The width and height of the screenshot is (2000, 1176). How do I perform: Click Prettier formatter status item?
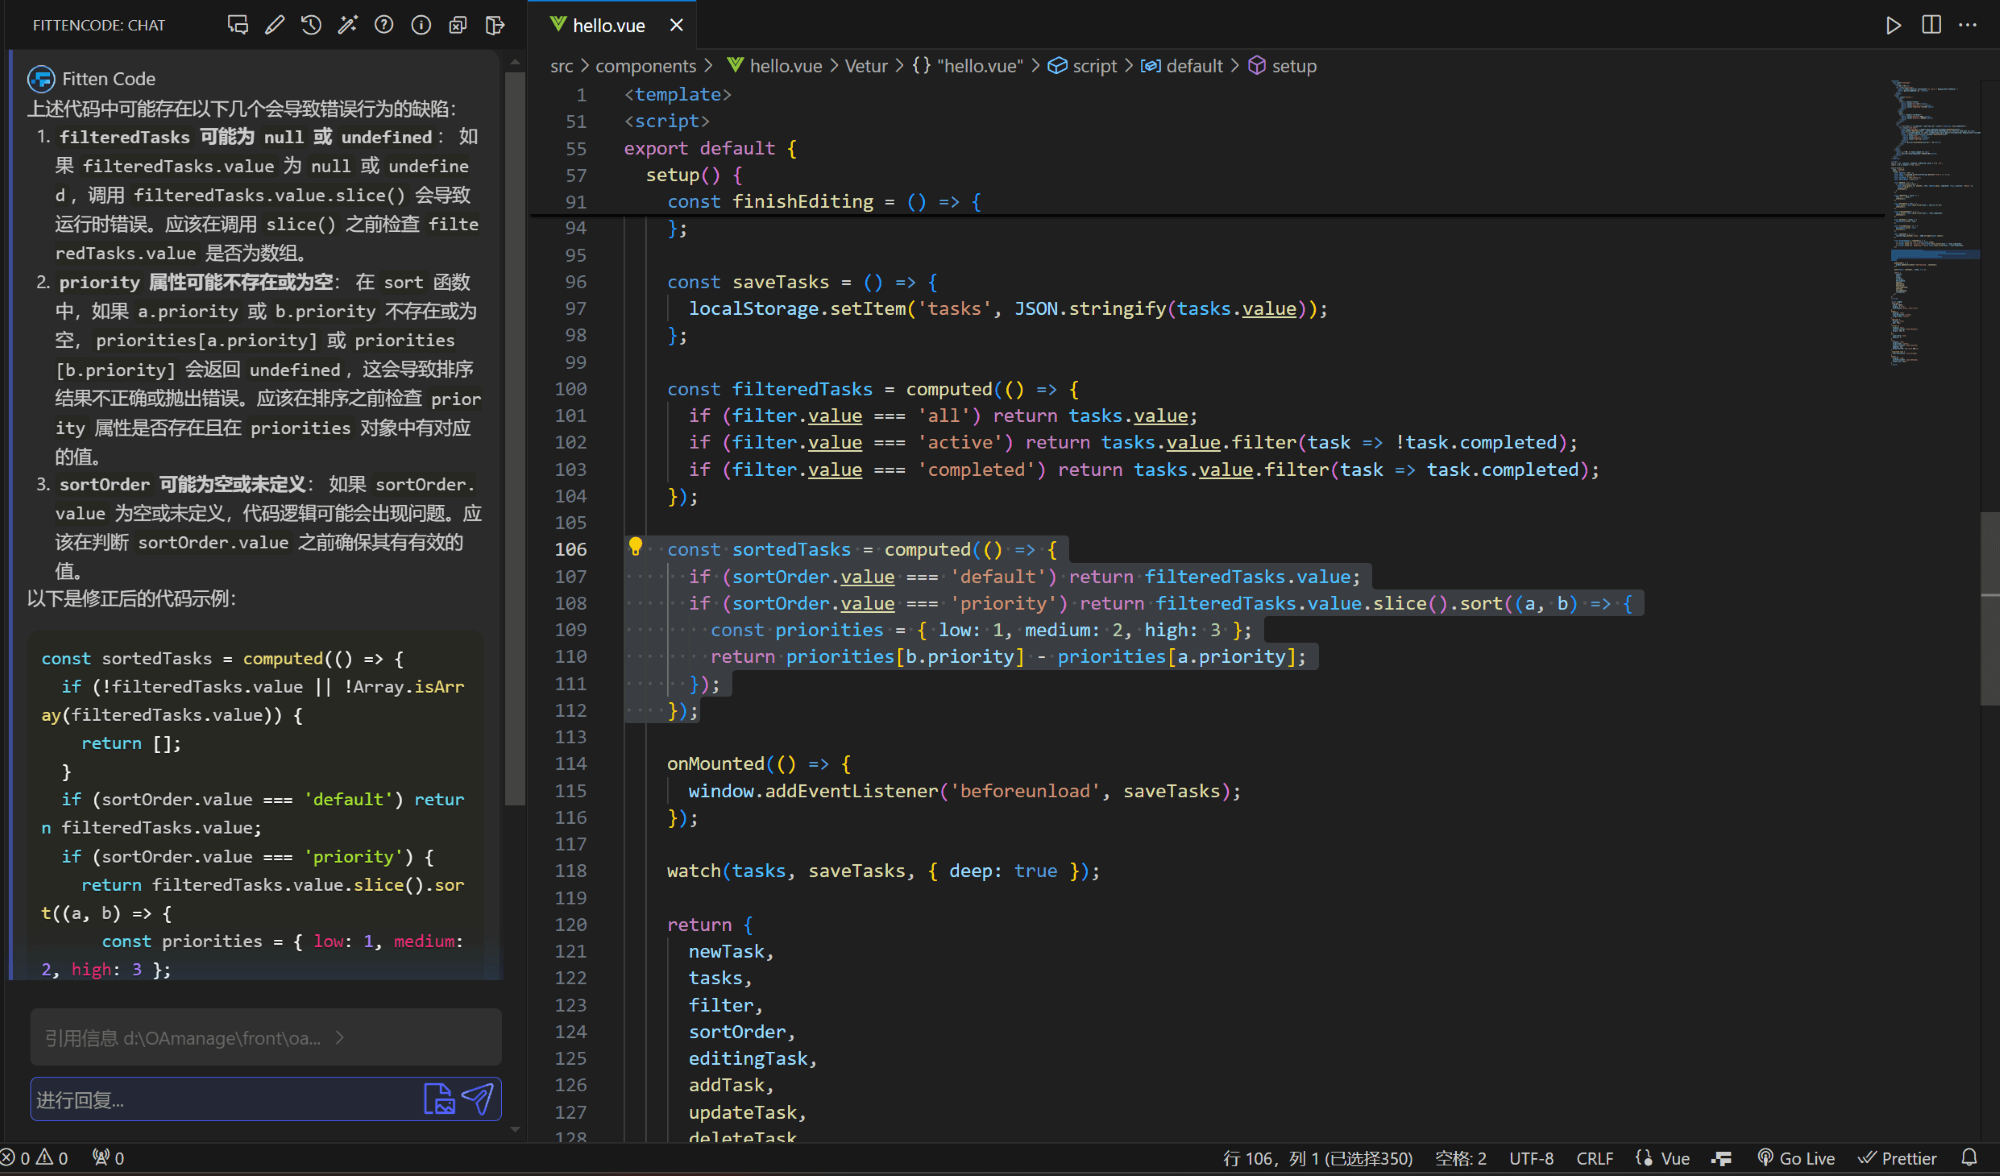click(1897, 1158)
